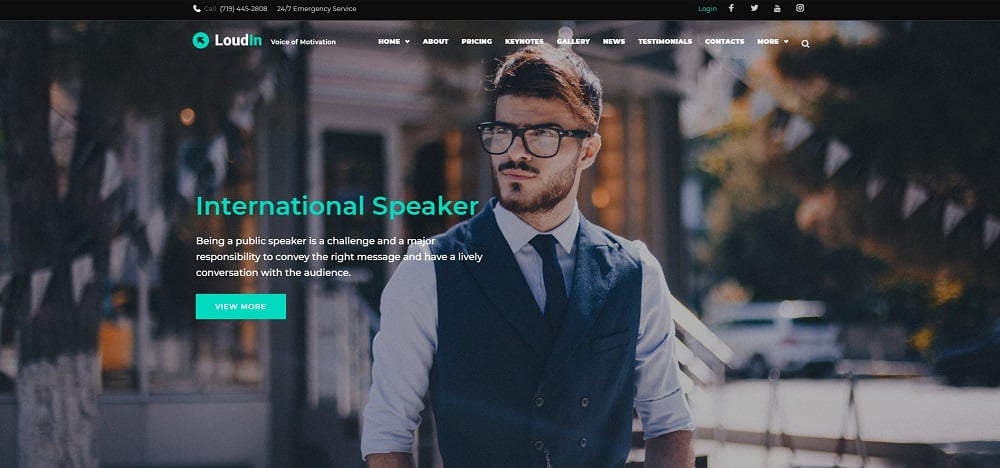Click the Login link
The width and height of the screenshot is (1000, 468).
(707, 9)
